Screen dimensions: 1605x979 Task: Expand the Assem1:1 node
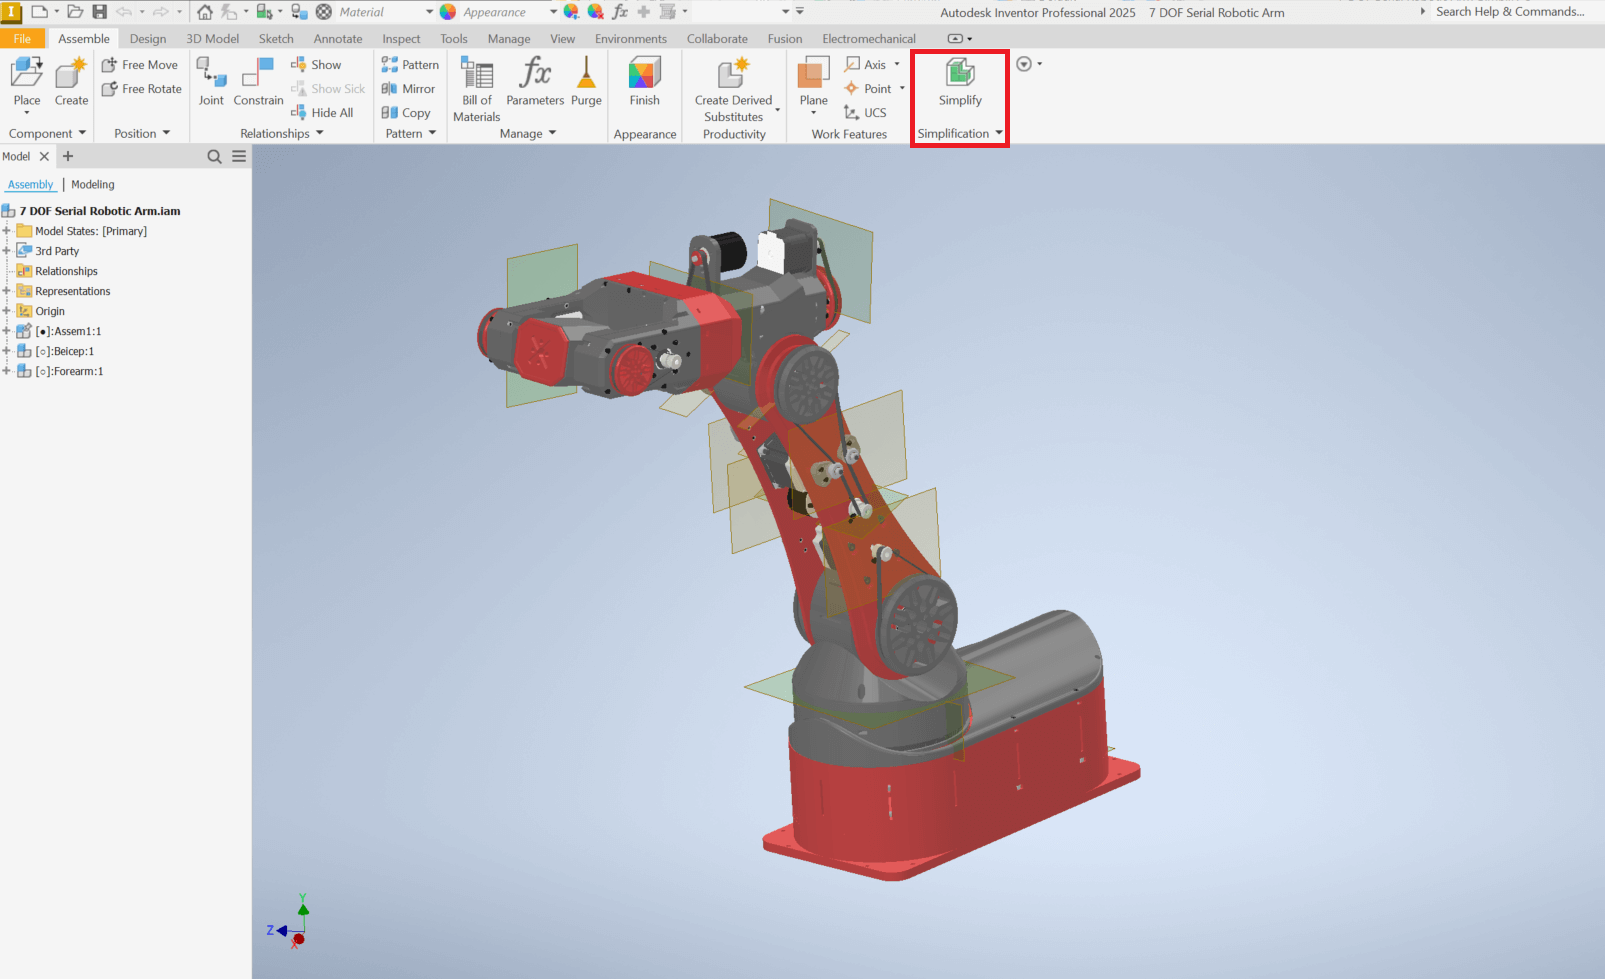pyautogui.click(x=7, y=331)
